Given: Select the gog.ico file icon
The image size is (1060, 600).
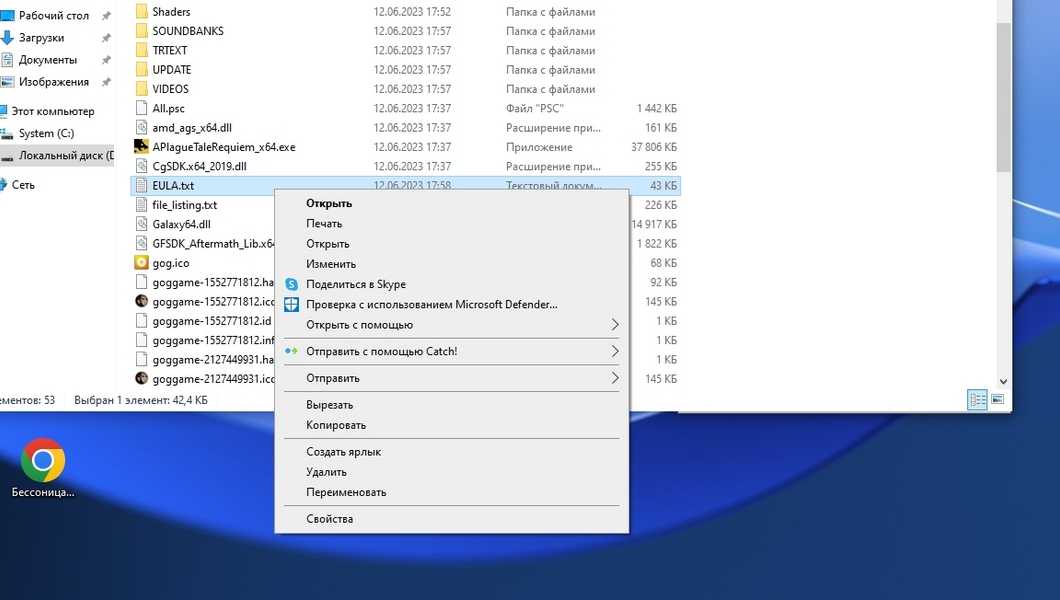Looking at the screenshot, I should pos(142,263).
